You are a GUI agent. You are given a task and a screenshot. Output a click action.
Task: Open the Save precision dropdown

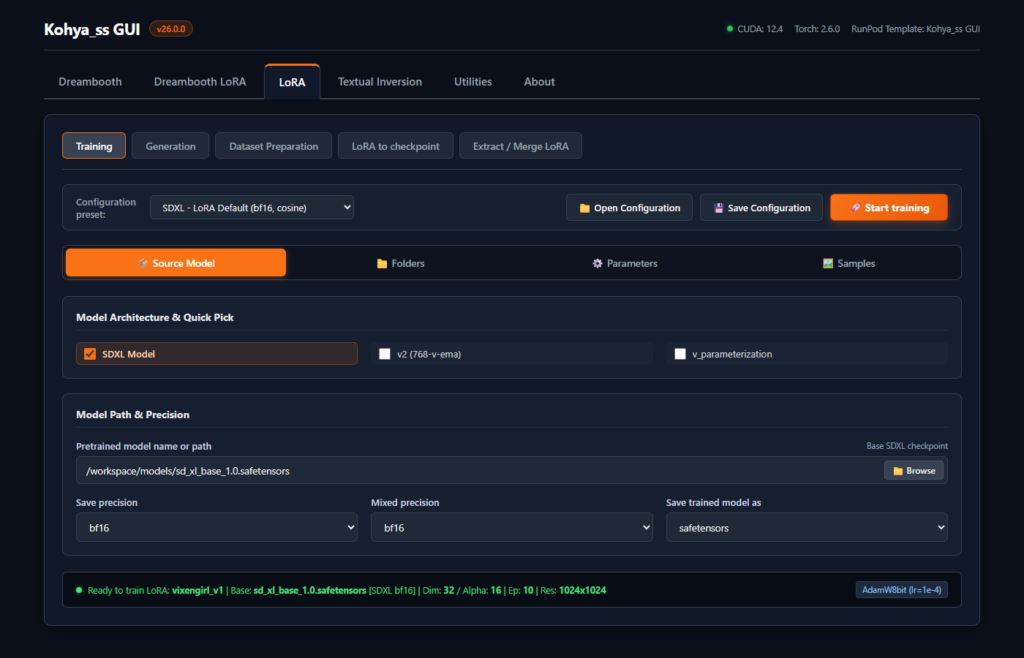click(217, 527)
